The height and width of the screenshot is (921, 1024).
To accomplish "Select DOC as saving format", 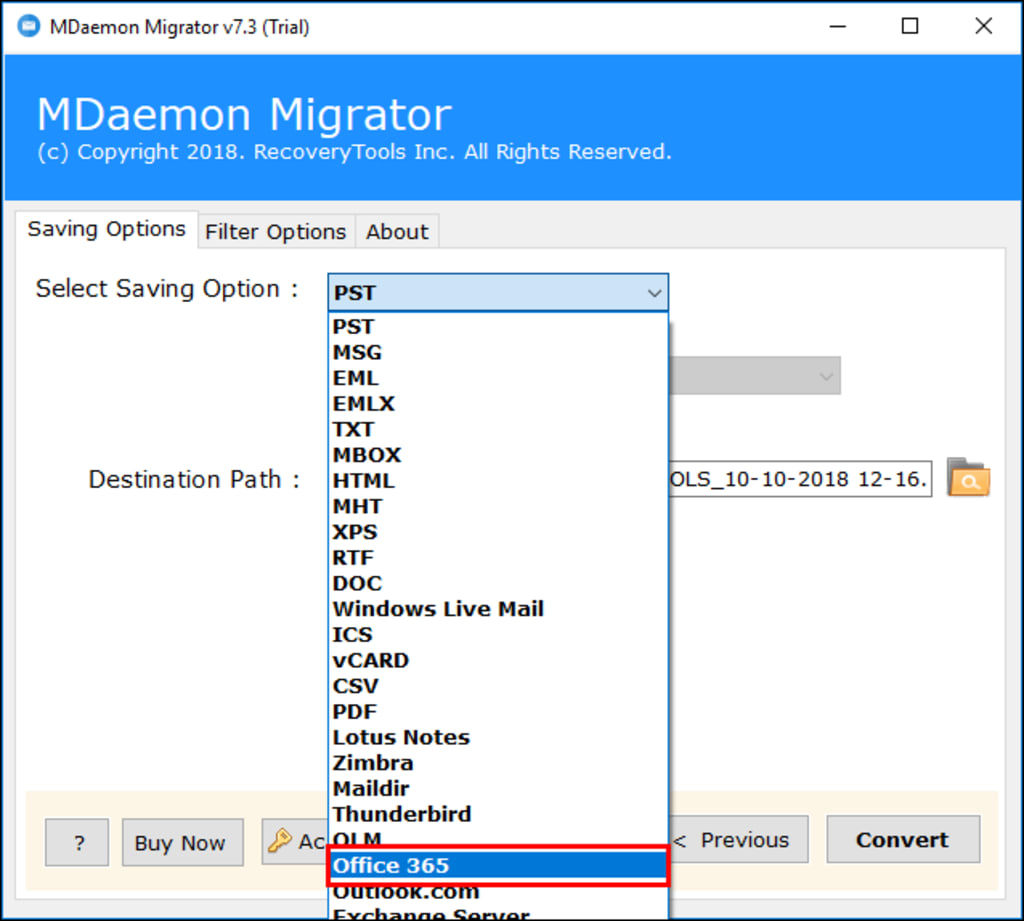I will pyautogui.click(x=498, y=583).
